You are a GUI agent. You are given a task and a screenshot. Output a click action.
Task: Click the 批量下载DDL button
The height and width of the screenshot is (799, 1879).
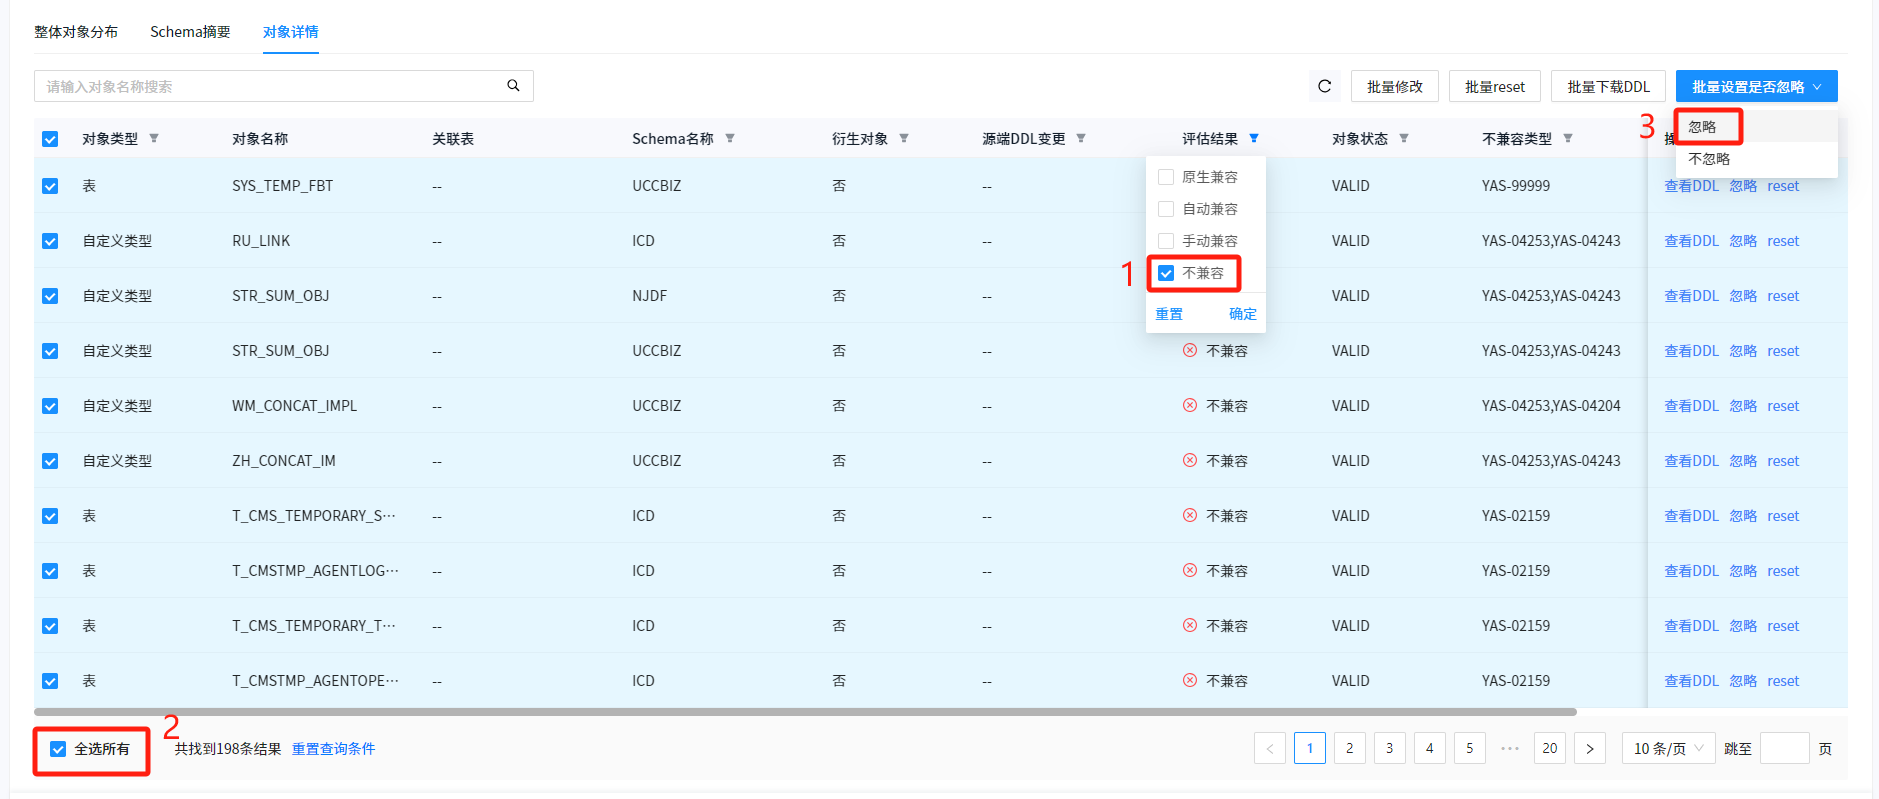(1608, 86)
